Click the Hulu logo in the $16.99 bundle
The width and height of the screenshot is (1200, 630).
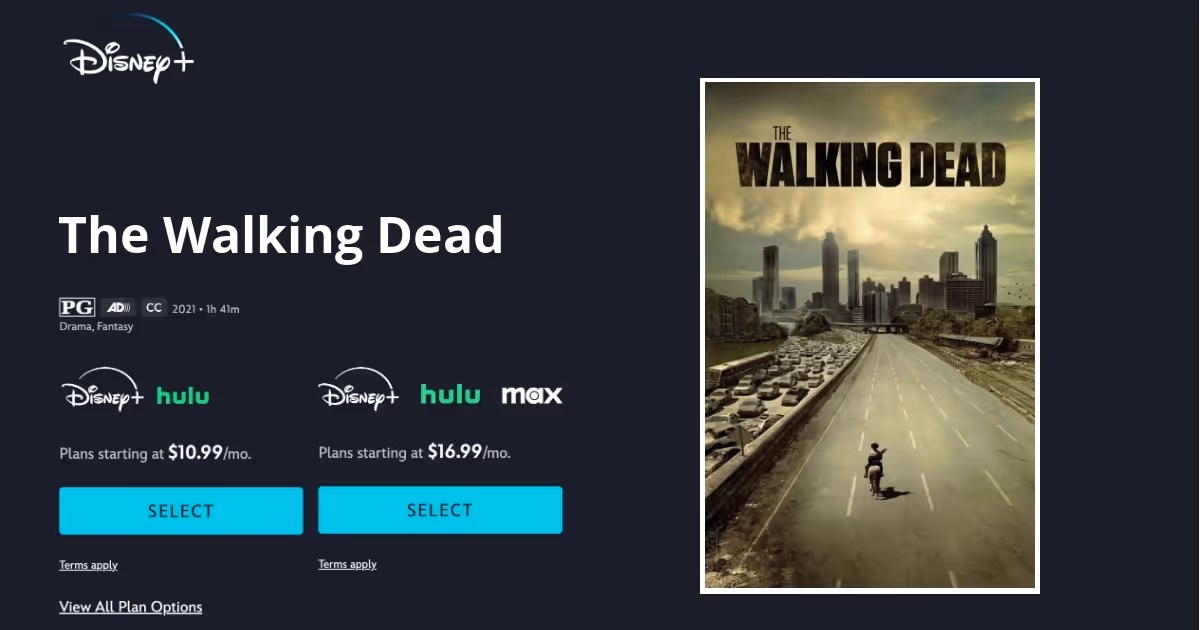450,394
